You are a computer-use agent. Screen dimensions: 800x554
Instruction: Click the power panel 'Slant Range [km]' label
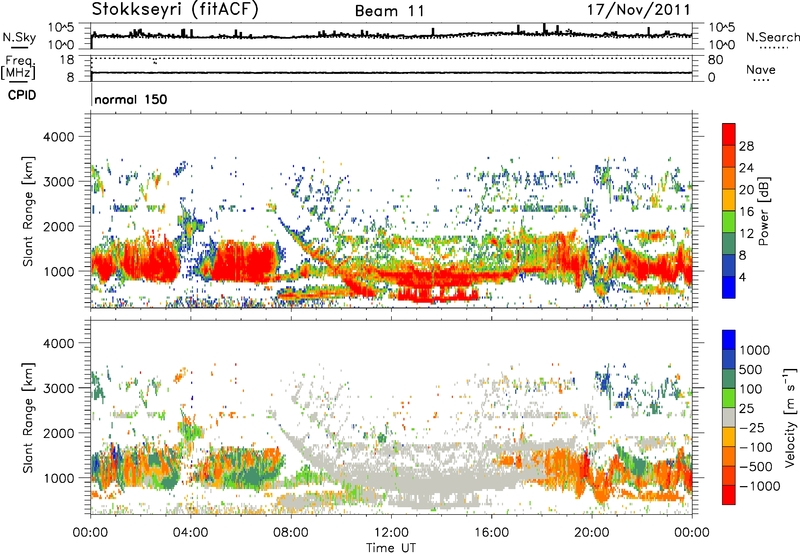click(28, 211)
